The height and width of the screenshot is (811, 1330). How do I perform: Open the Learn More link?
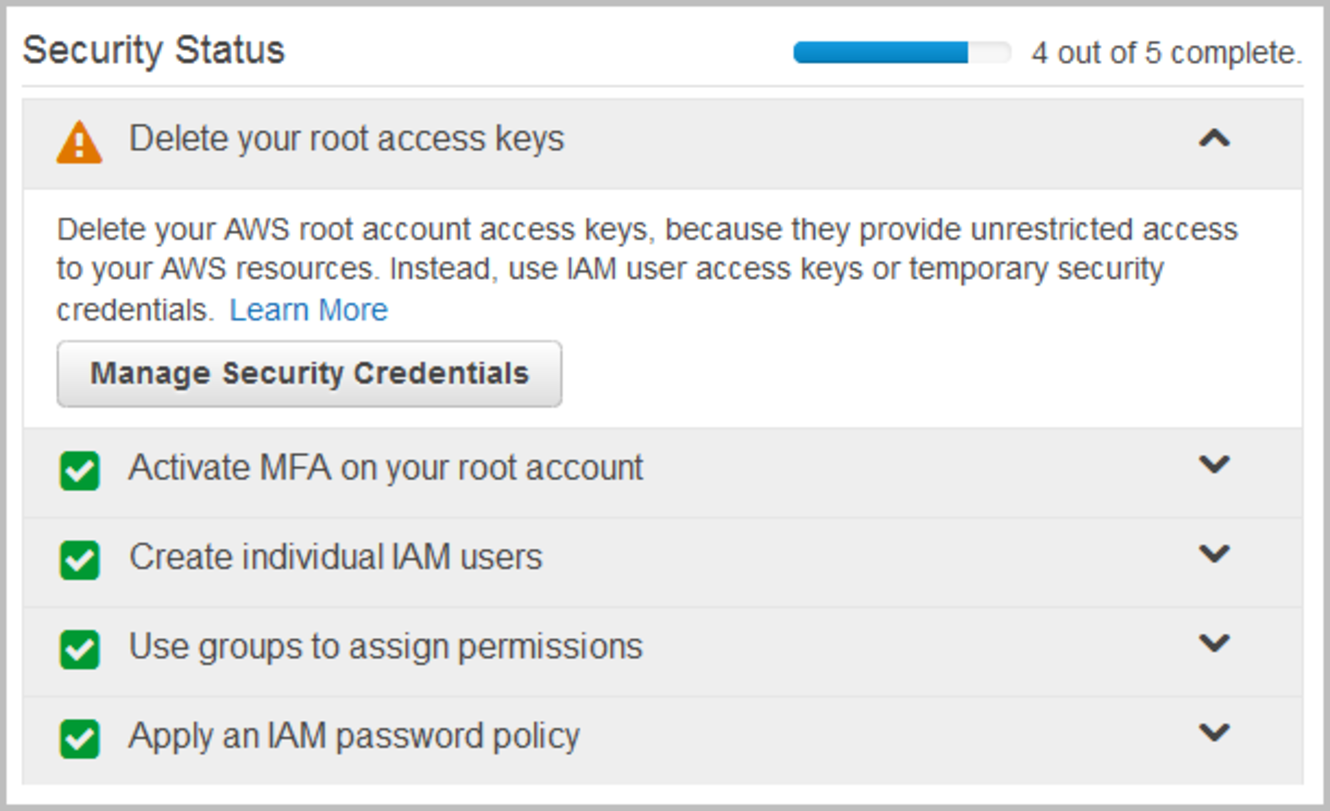point(309,310)
